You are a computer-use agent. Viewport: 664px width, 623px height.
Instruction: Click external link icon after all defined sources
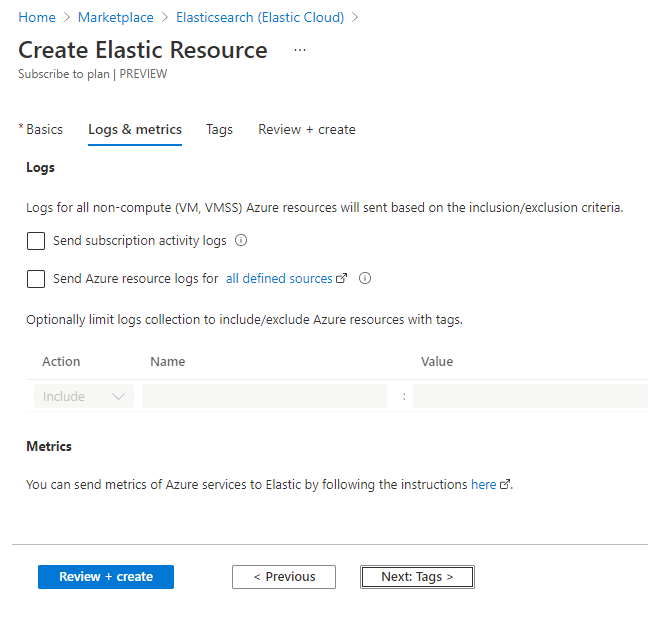[342, 279]
